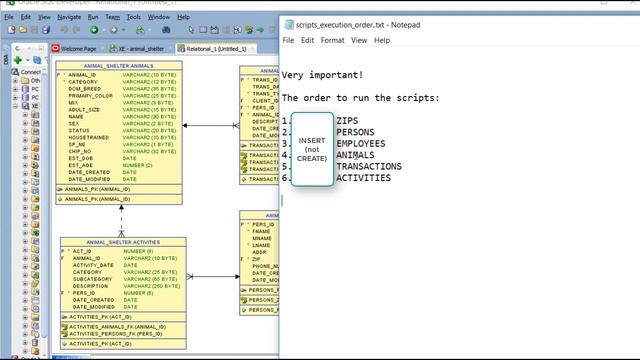Click the word EMPLOYEES in Notepad
This screenshot has width=640, height=360.
pyautogui.click(x=361, y=144)
